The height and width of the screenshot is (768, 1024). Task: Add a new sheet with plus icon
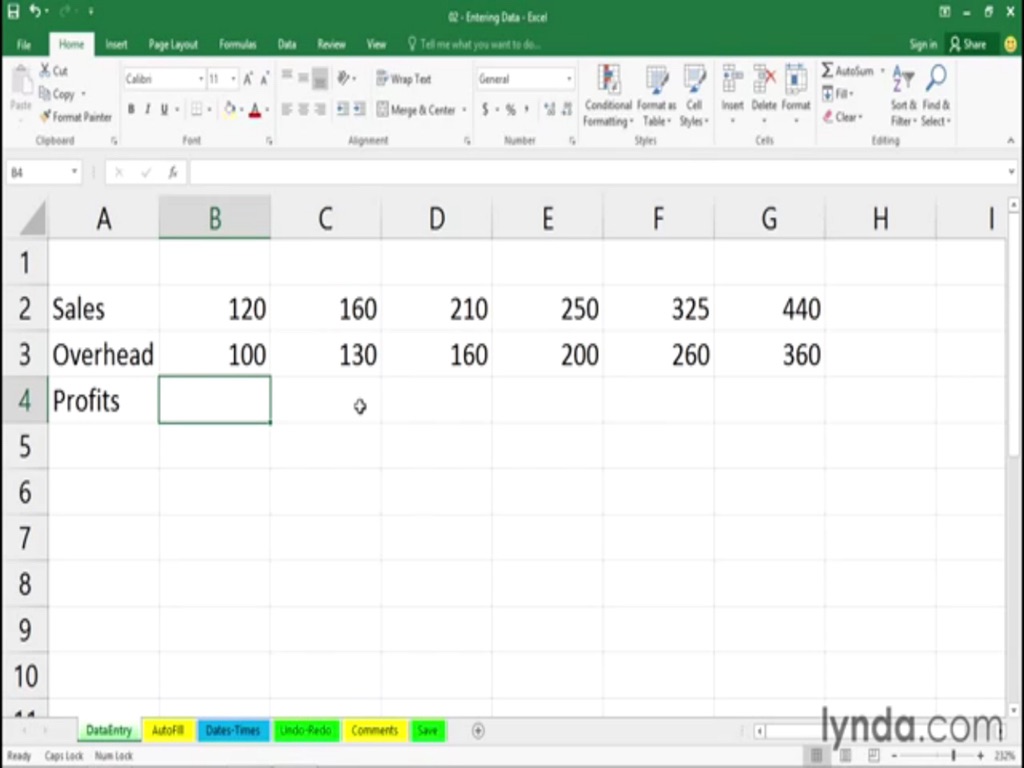pyautogui.click(x=478, y=731)
